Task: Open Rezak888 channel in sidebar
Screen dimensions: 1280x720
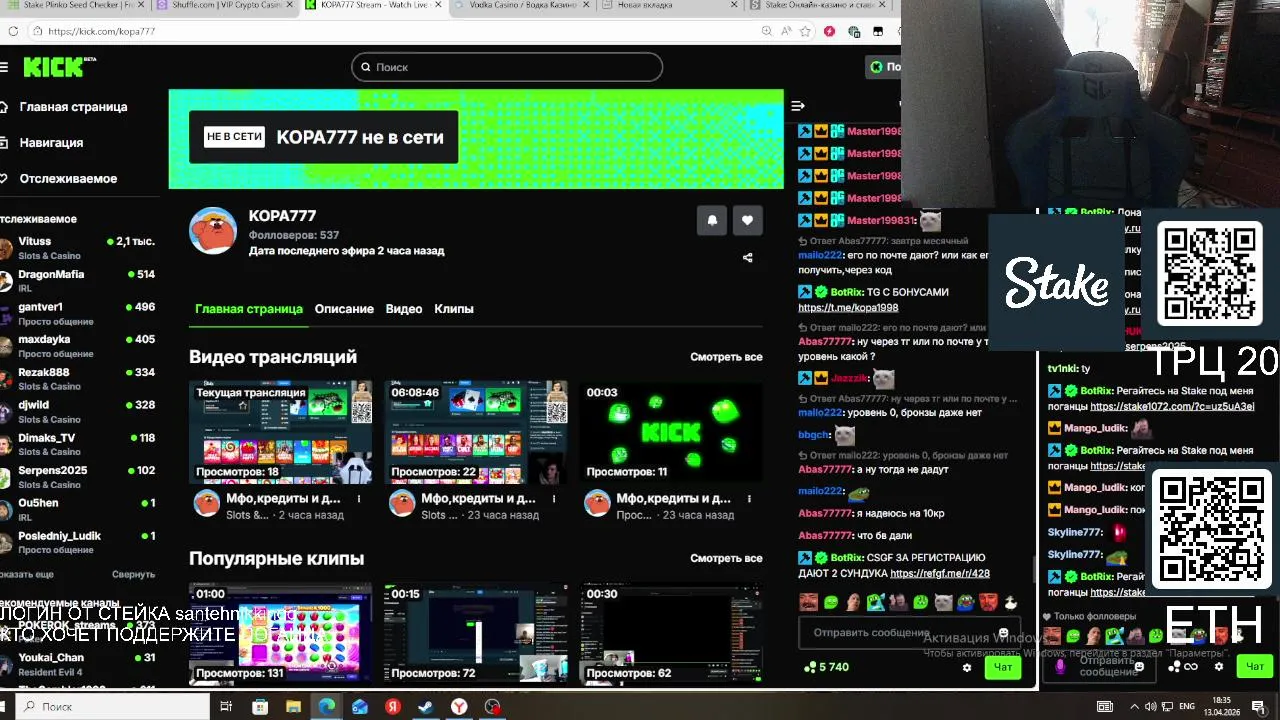Action: [x=78, y=379]
